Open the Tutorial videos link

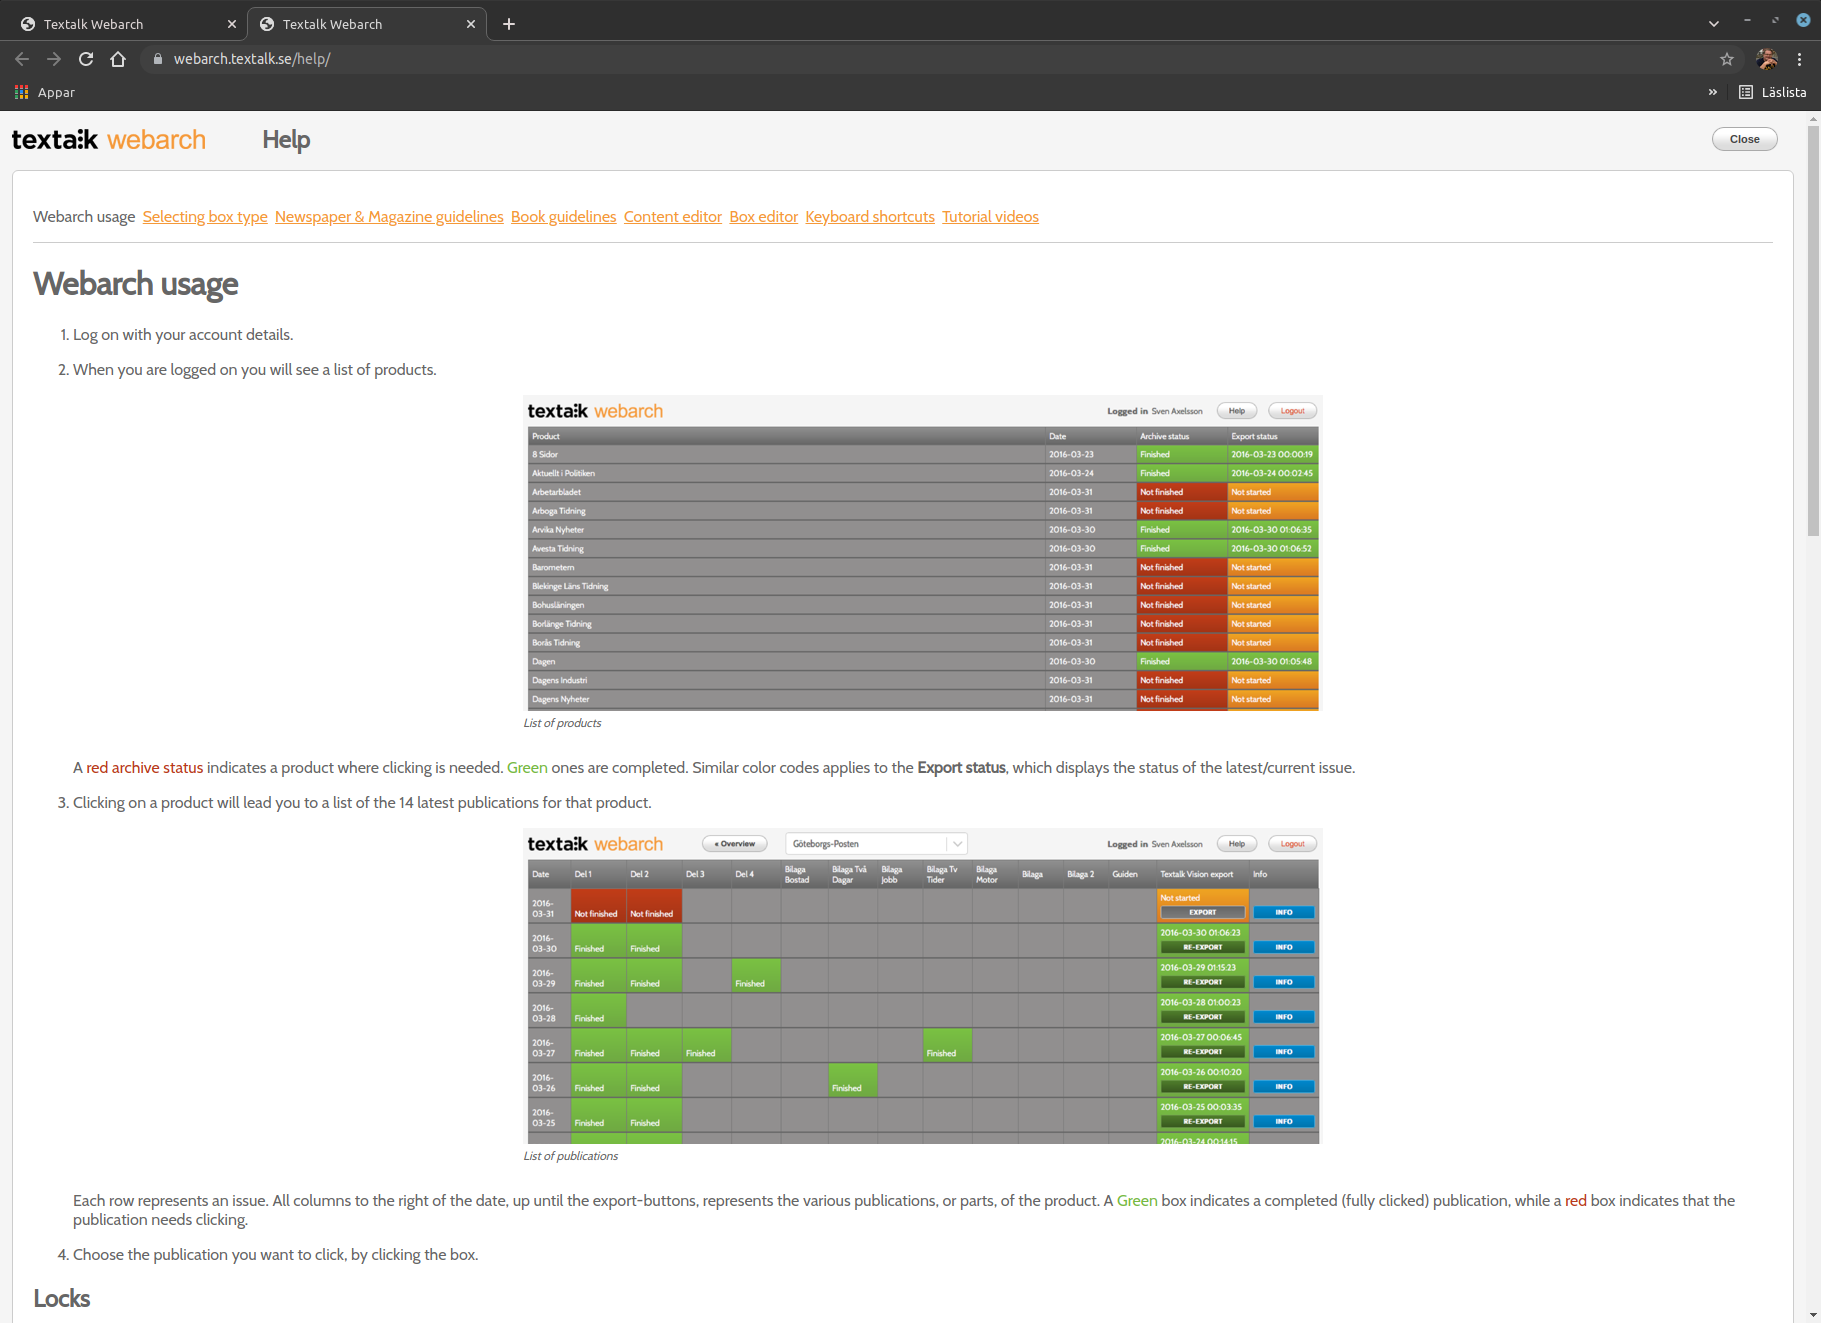pyautogui.click(x=990, y=217)
